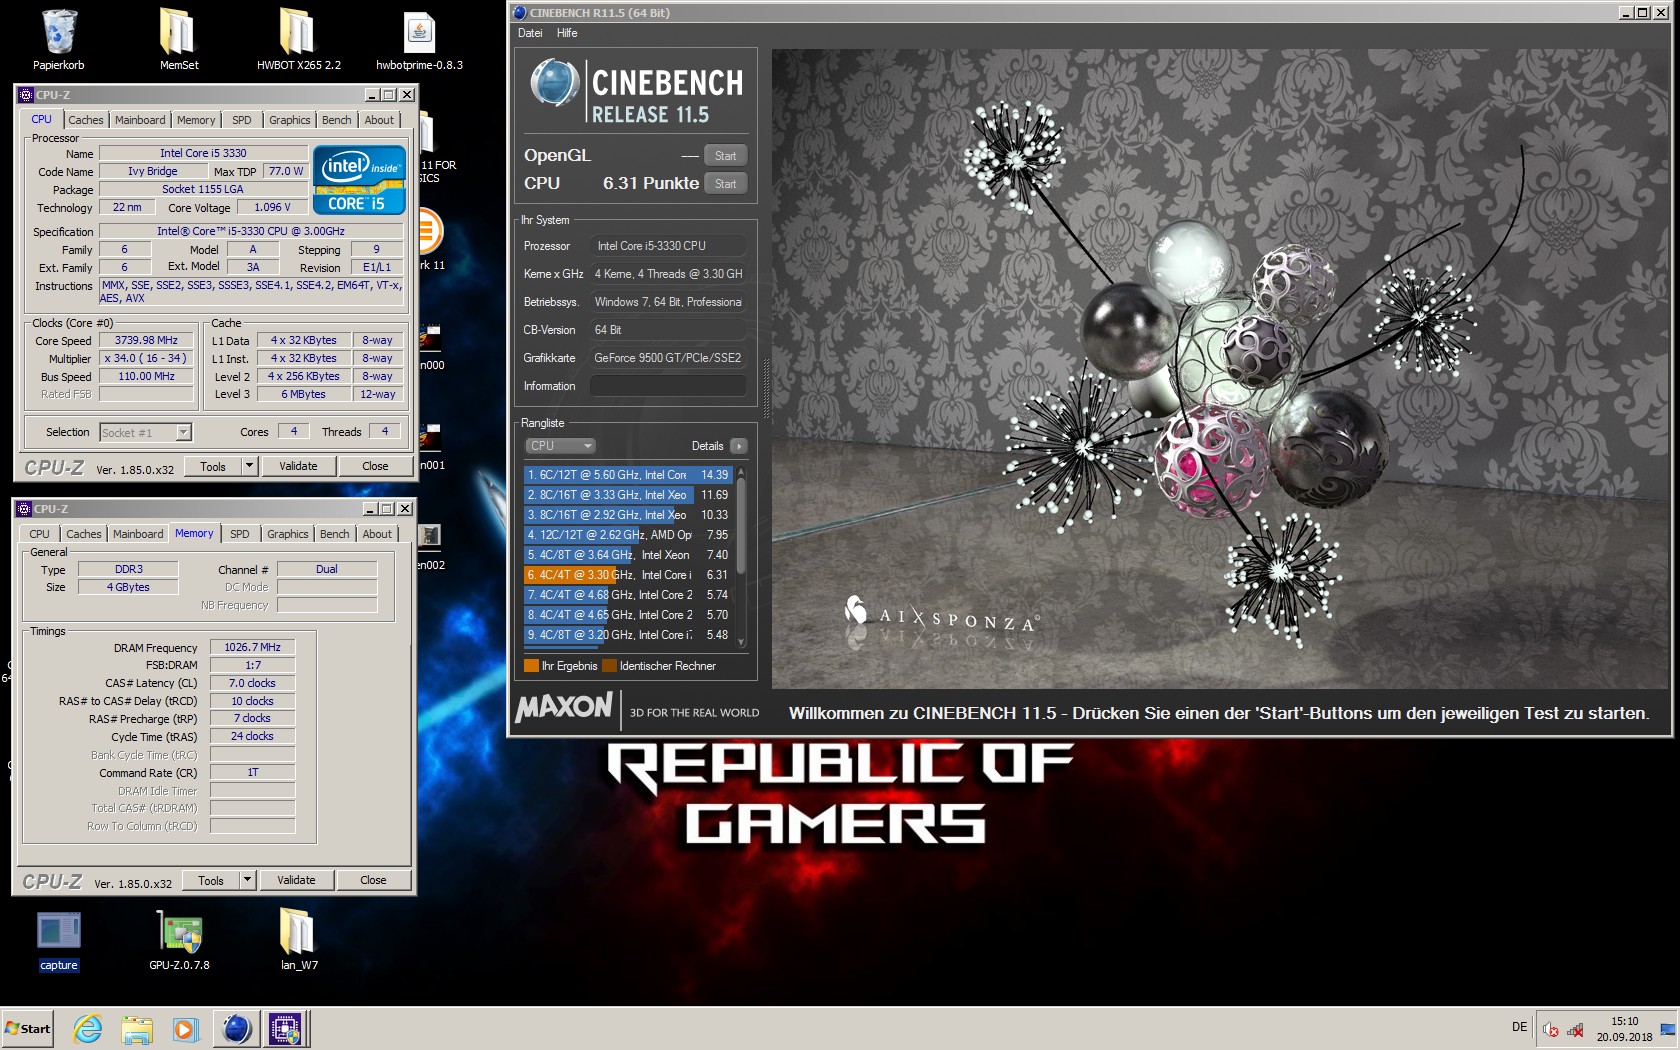Open About tab in lower CPU-Z
1680x1050 pixels.
click(x=377, y=534)
